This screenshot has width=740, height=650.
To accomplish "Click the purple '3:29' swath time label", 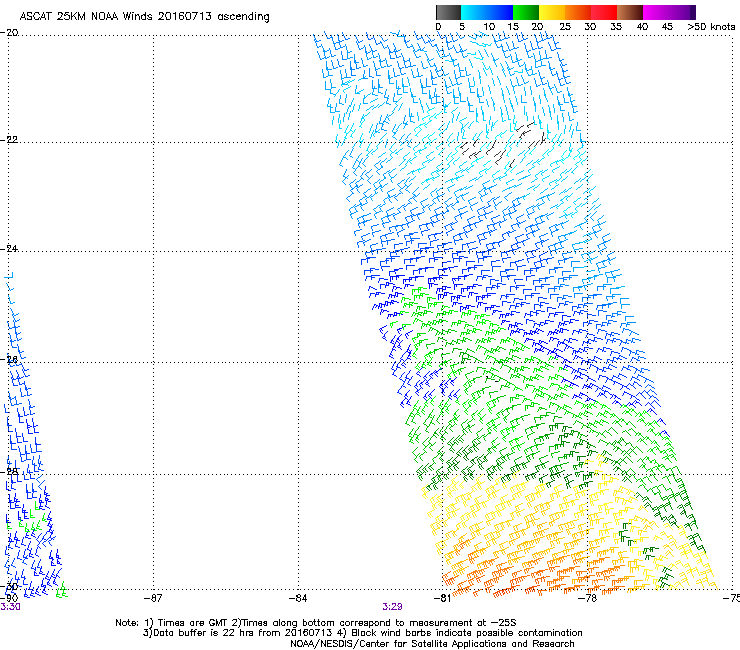I will (392, 607).
